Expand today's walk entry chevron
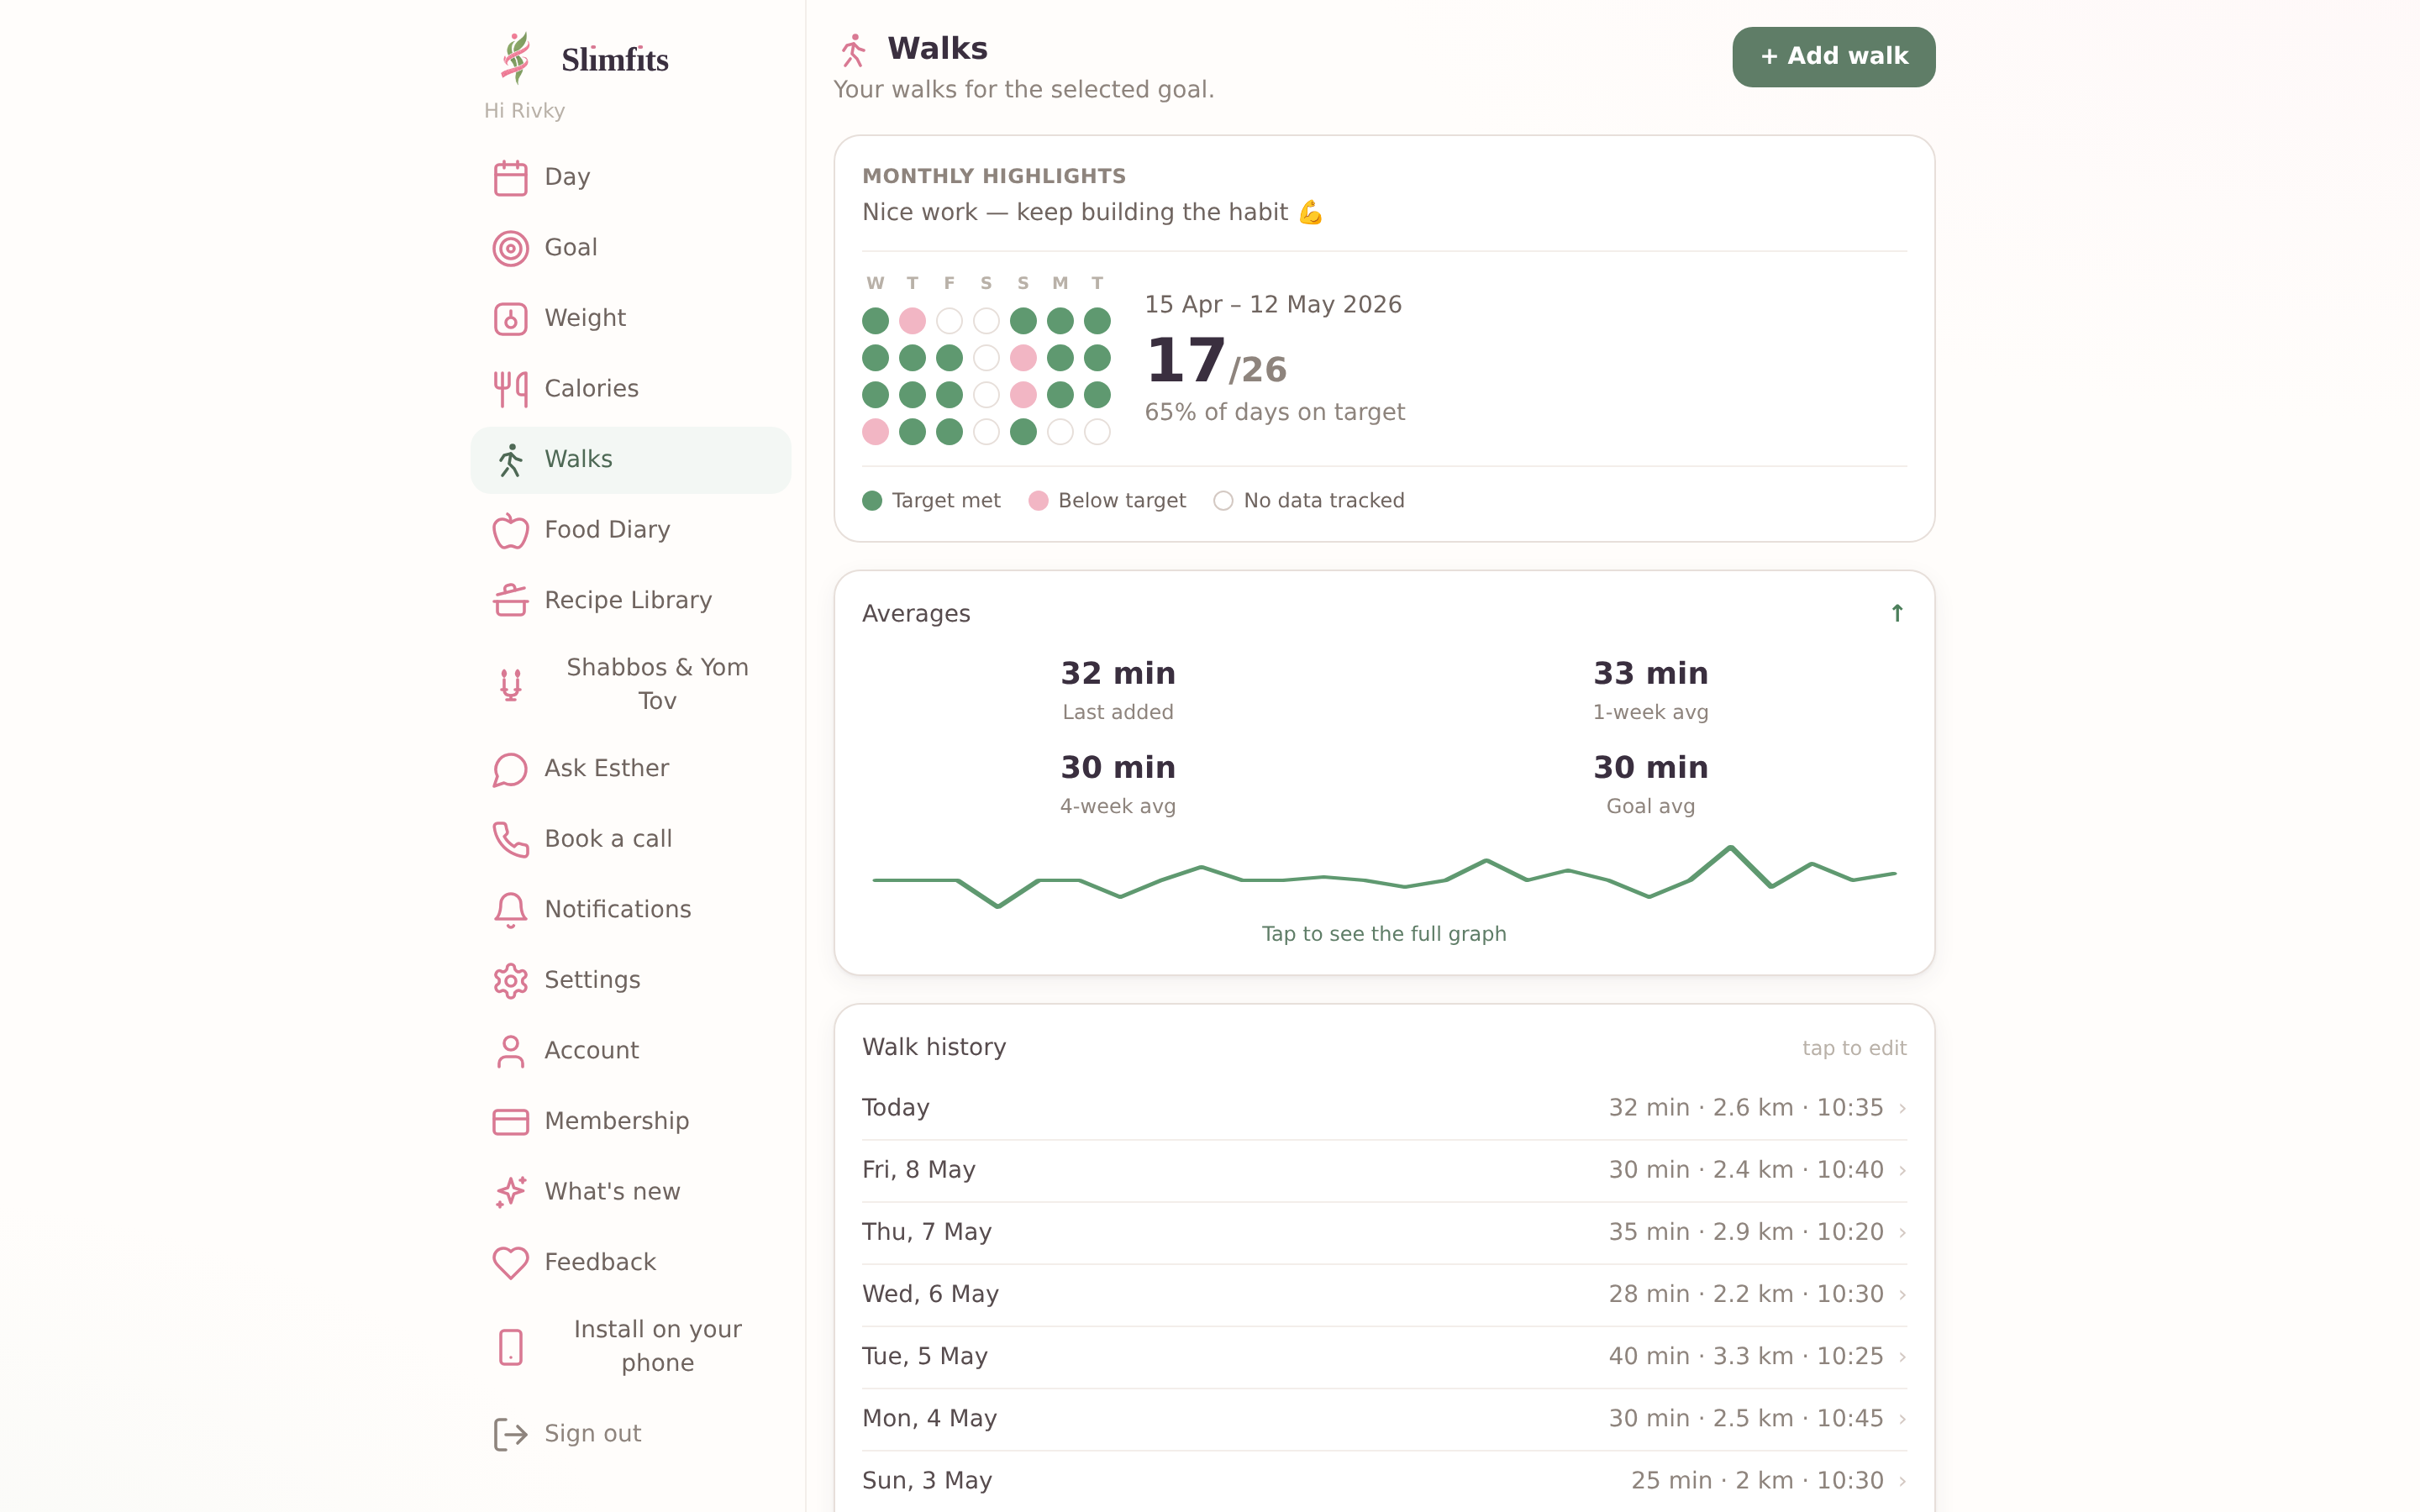 (x=1902, y=1108)
